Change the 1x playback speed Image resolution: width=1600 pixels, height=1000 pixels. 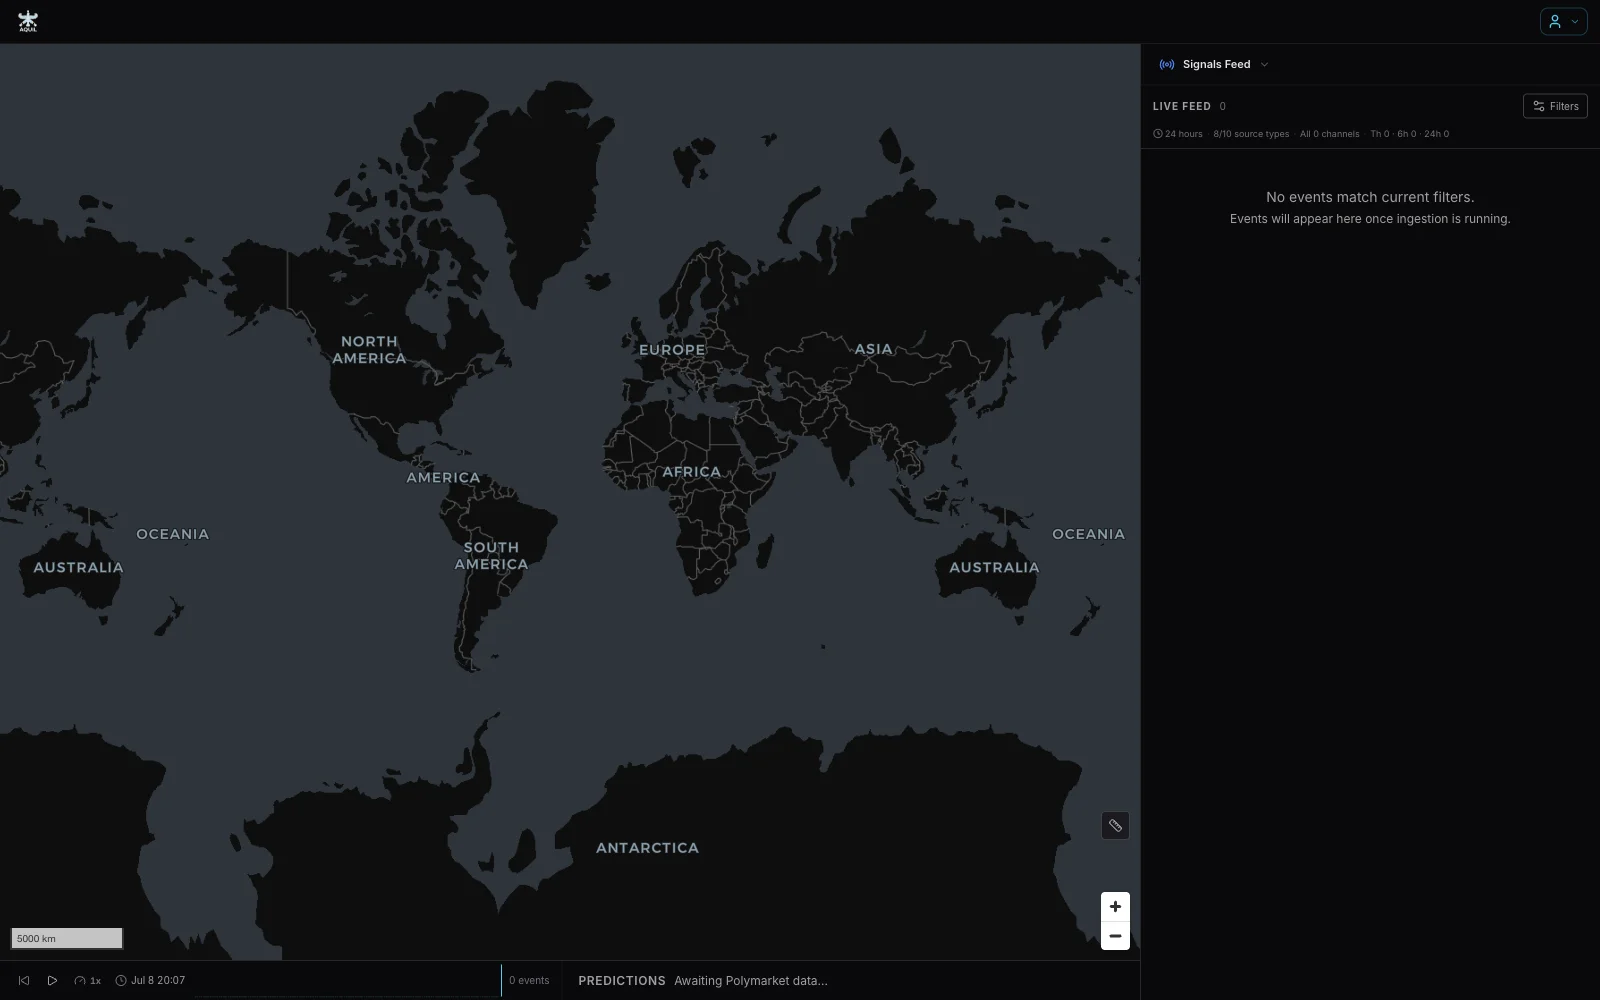tap(87, 980)
